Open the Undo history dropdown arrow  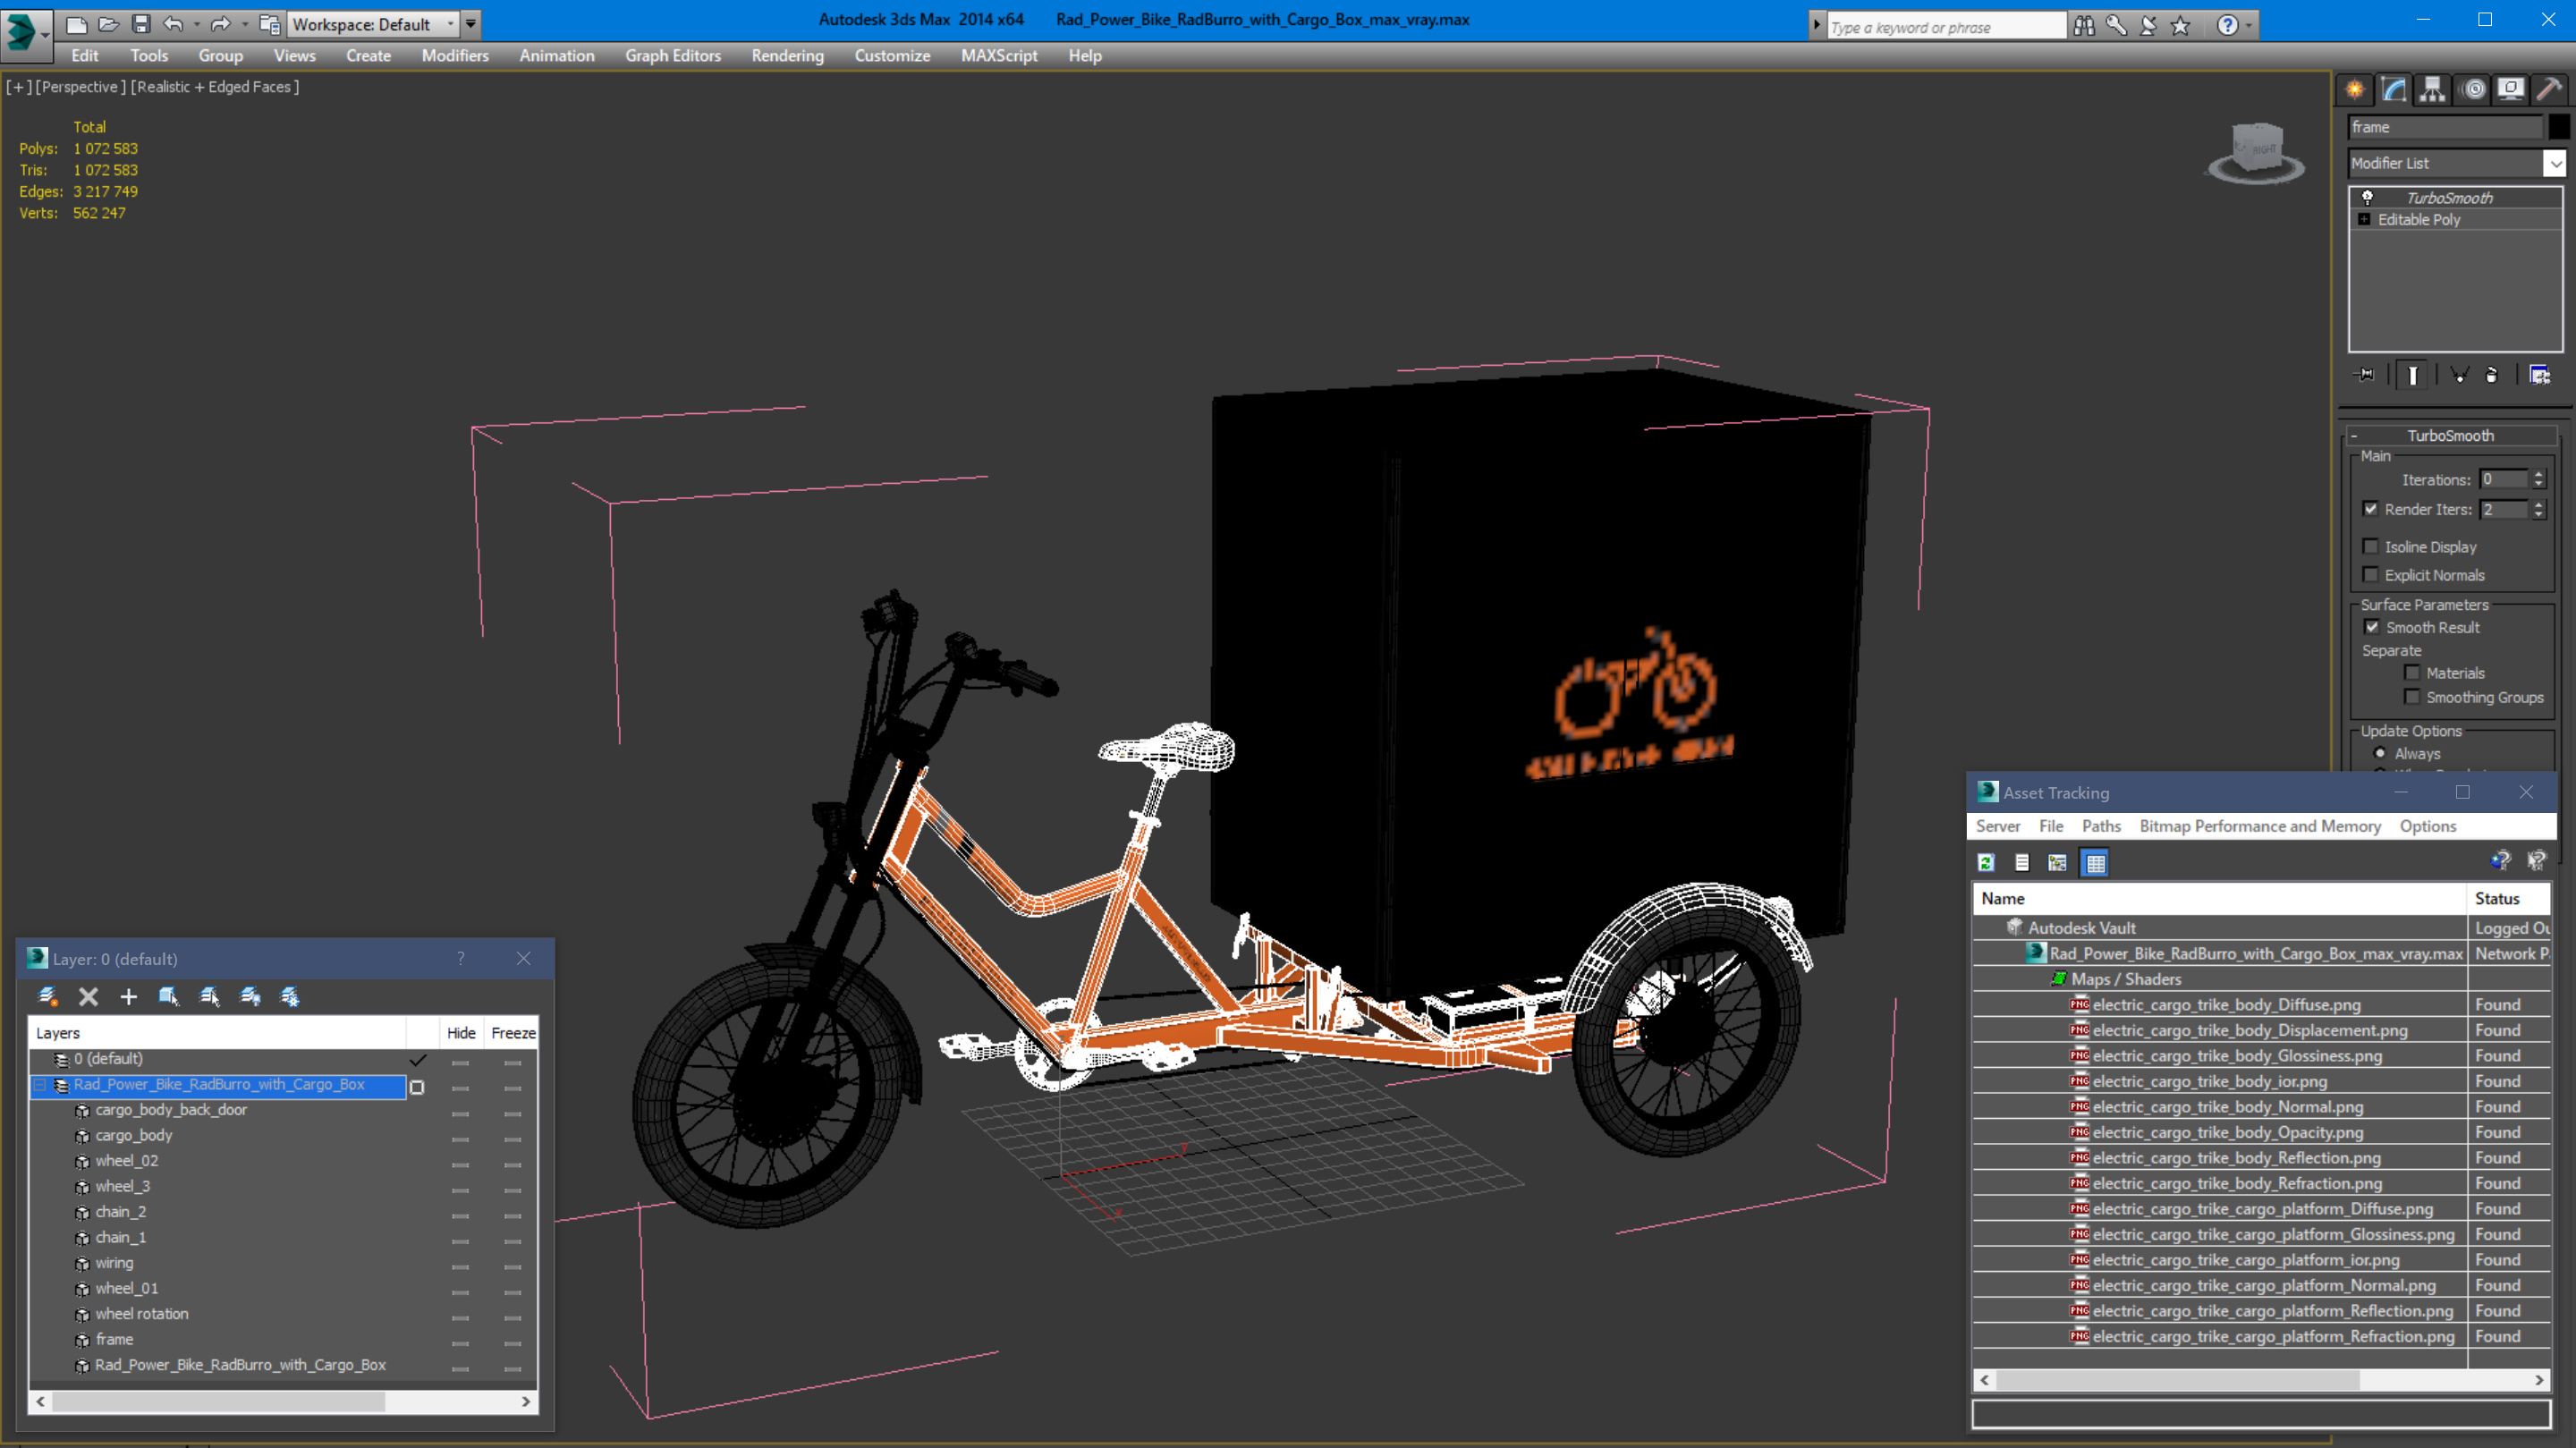196,24
